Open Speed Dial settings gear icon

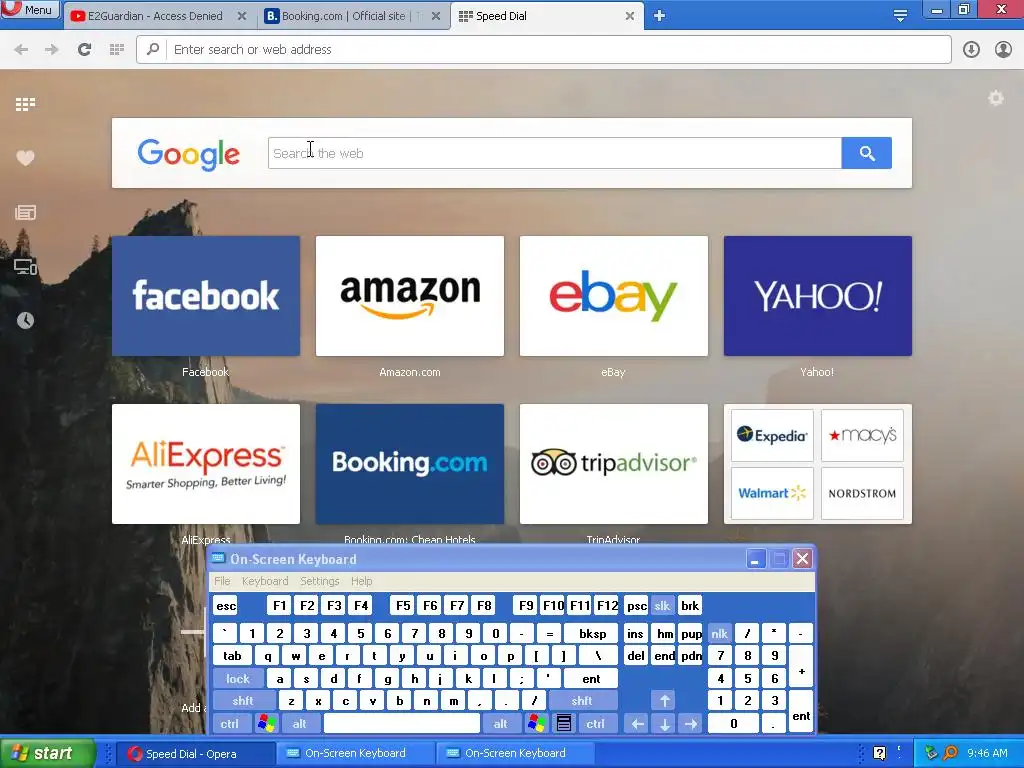(x=996, y=99)
